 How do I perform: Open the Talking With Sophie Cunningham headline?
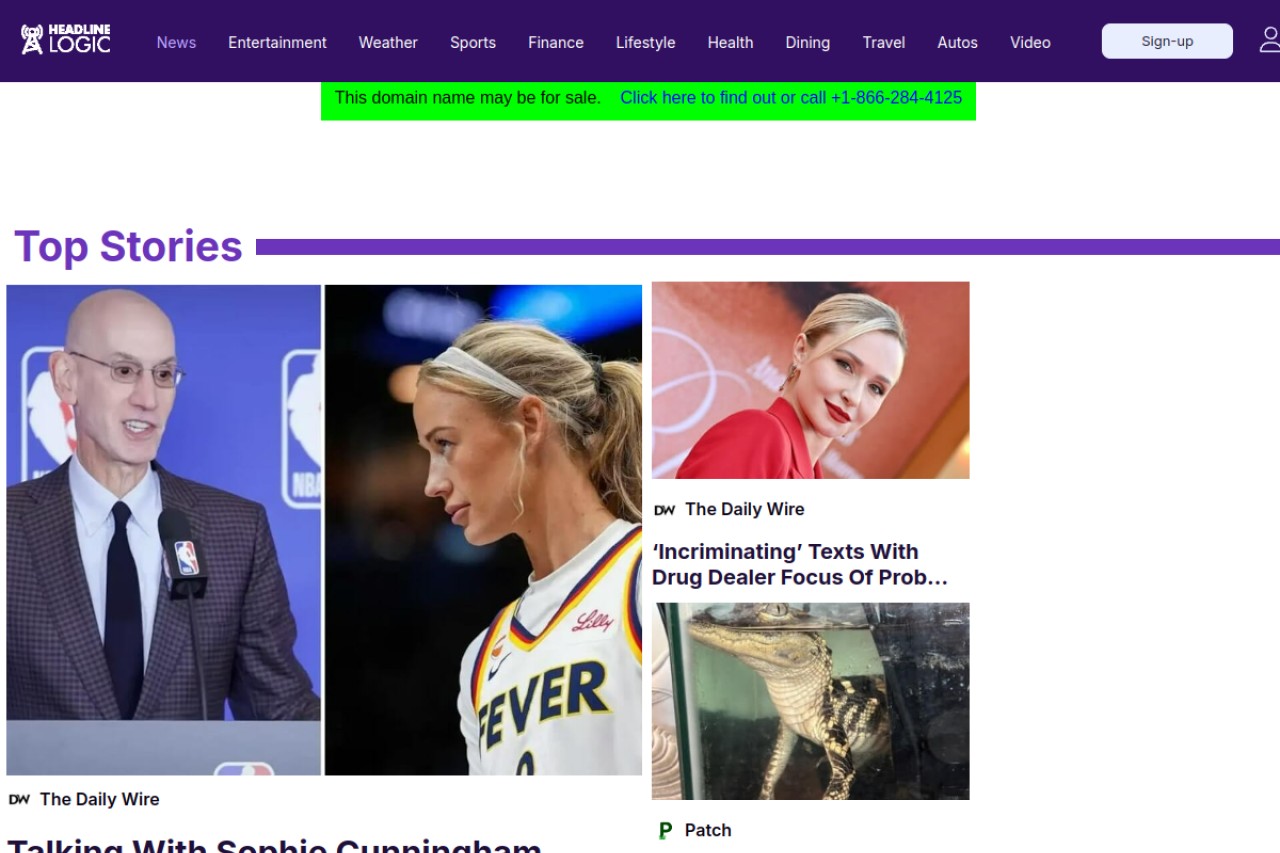pyautogui.click(x=274, y=843)
